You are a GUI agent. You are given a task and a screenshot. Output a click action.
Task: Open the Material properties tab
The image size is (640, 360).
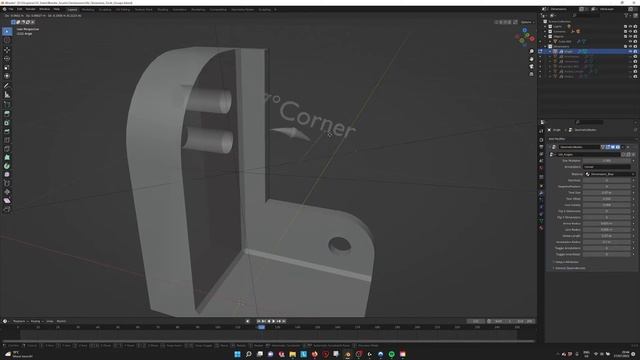pyautogui.click(x=541, y=228)
